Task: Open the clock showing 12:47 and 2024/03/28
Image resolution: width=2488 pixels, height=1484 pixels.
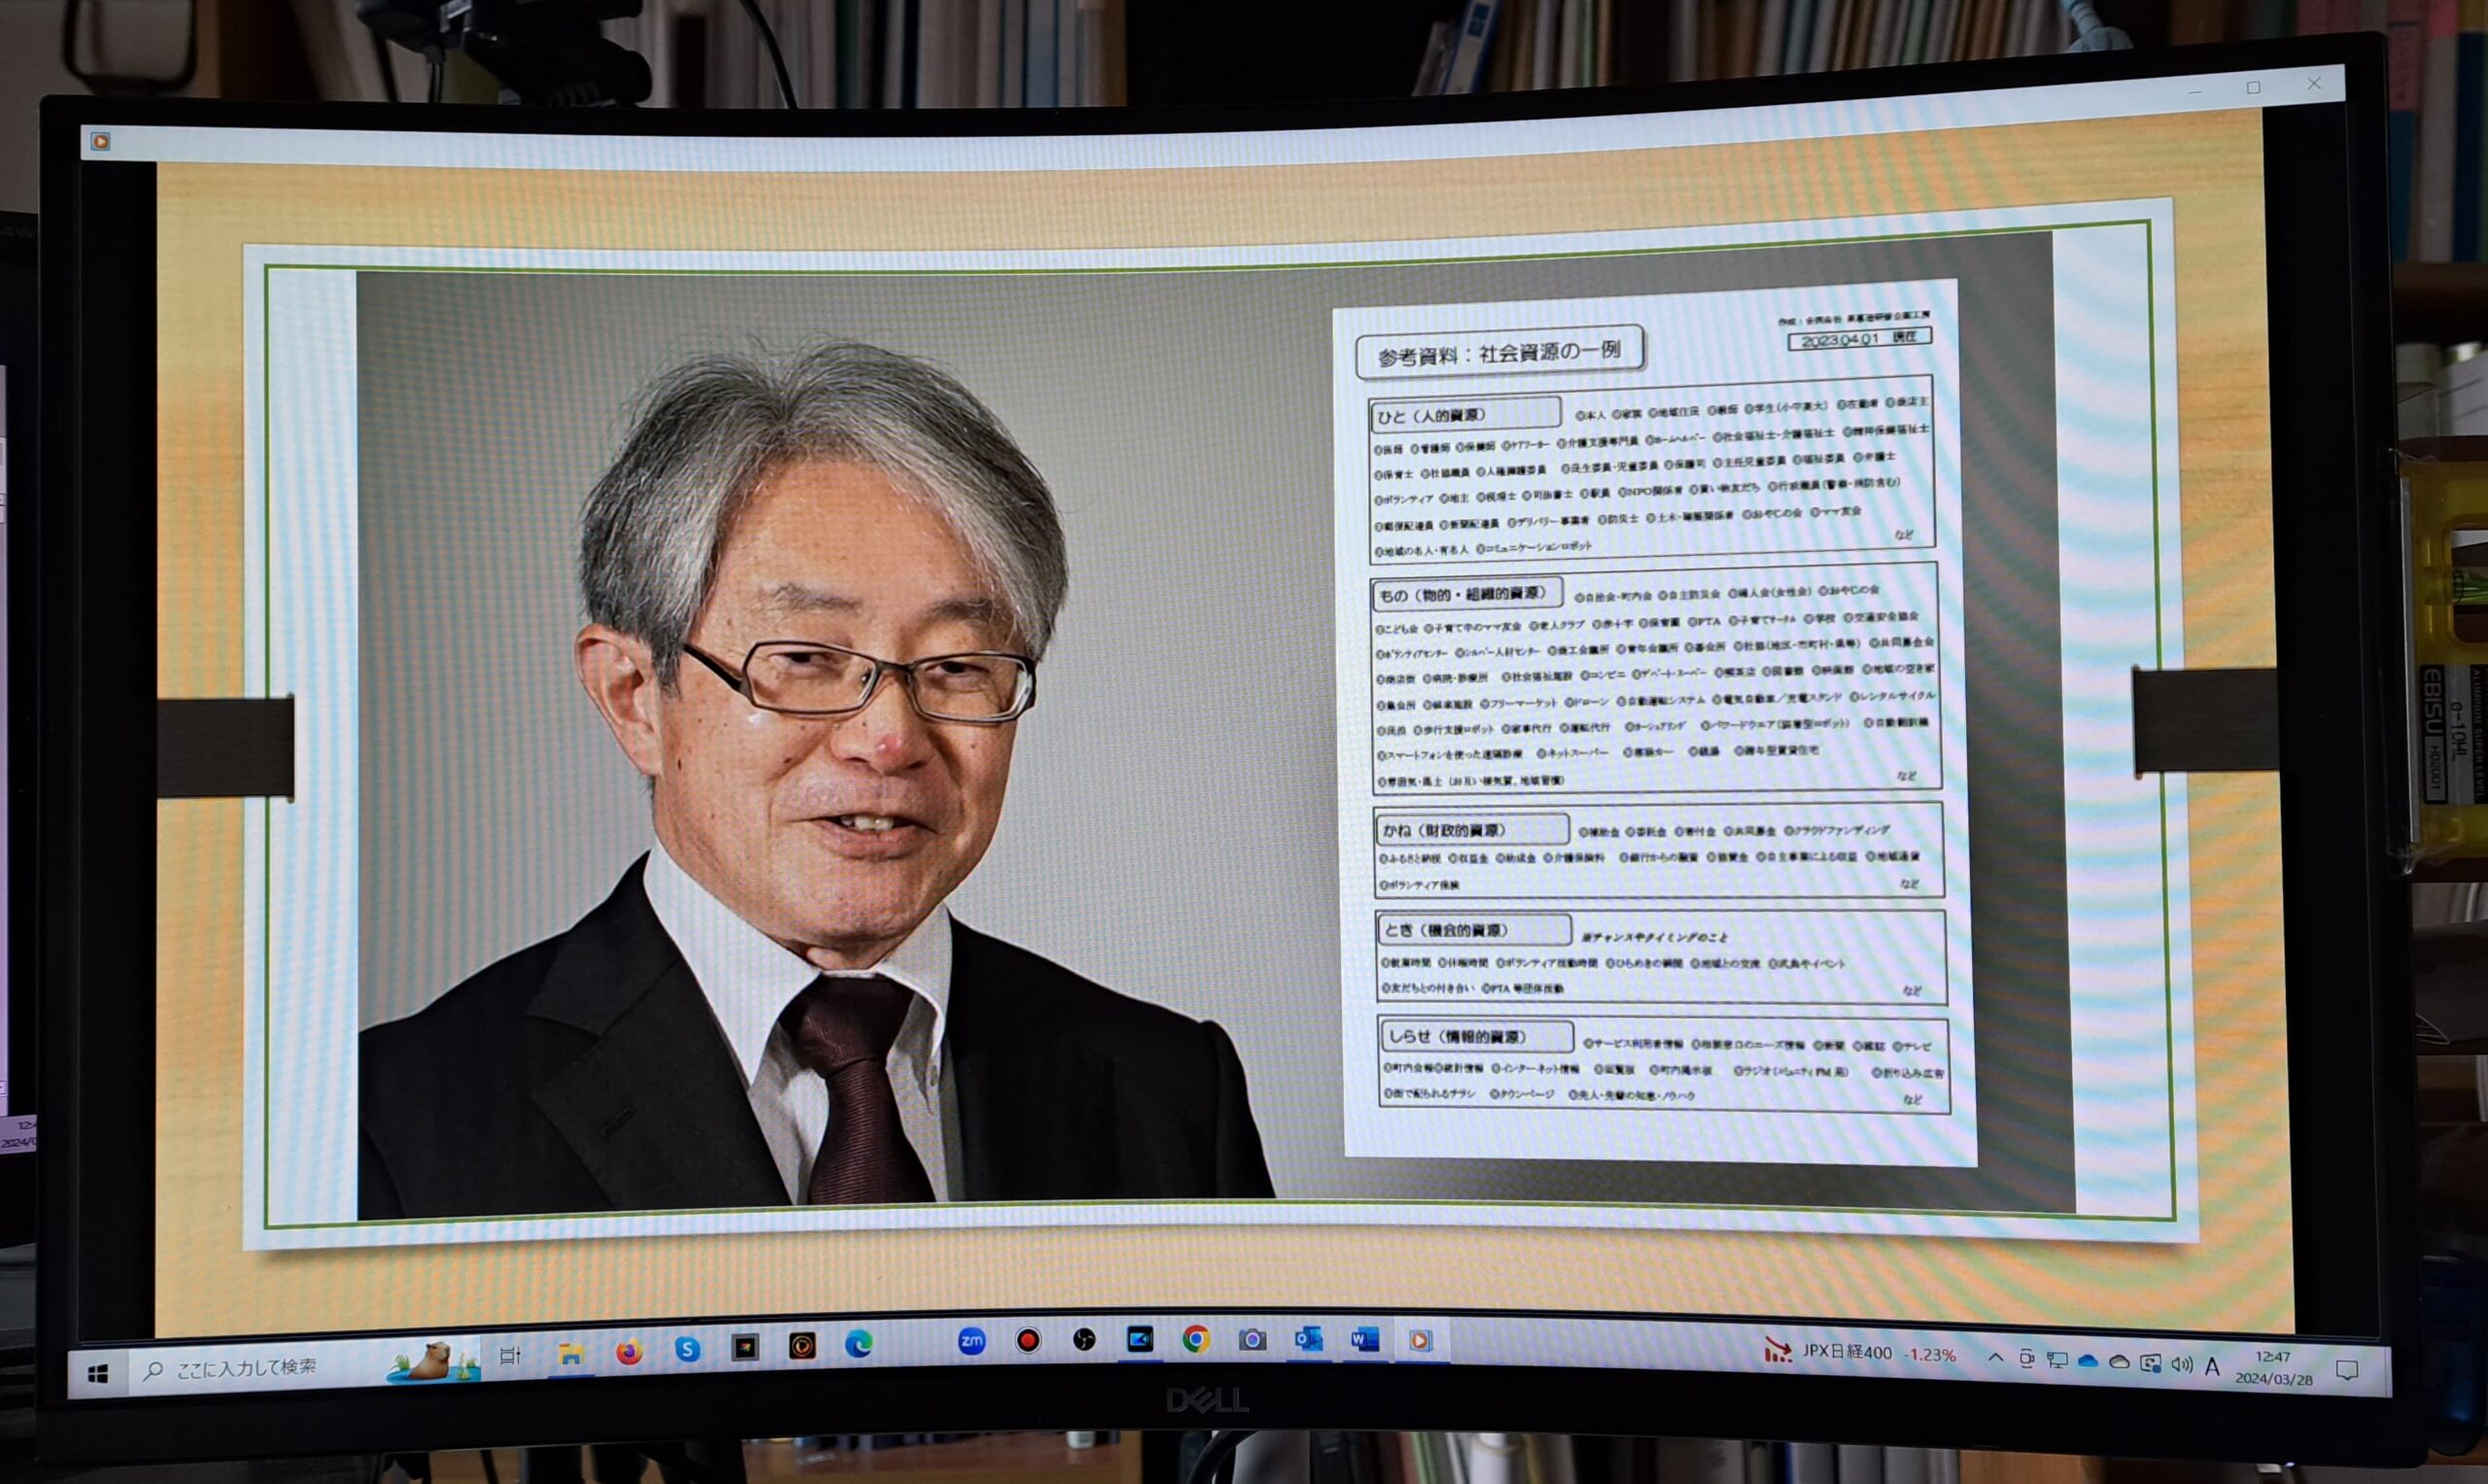Action: (x=2273, y=1368)
